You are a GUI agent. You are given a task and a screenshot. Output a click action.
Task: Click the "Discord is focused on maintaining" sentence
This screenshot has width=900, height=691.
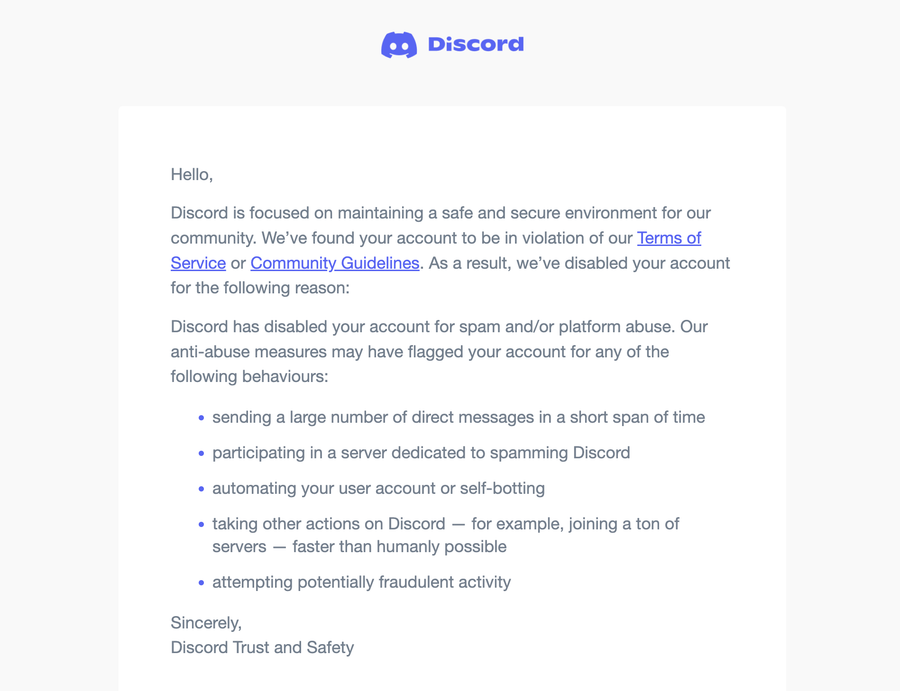440,213
